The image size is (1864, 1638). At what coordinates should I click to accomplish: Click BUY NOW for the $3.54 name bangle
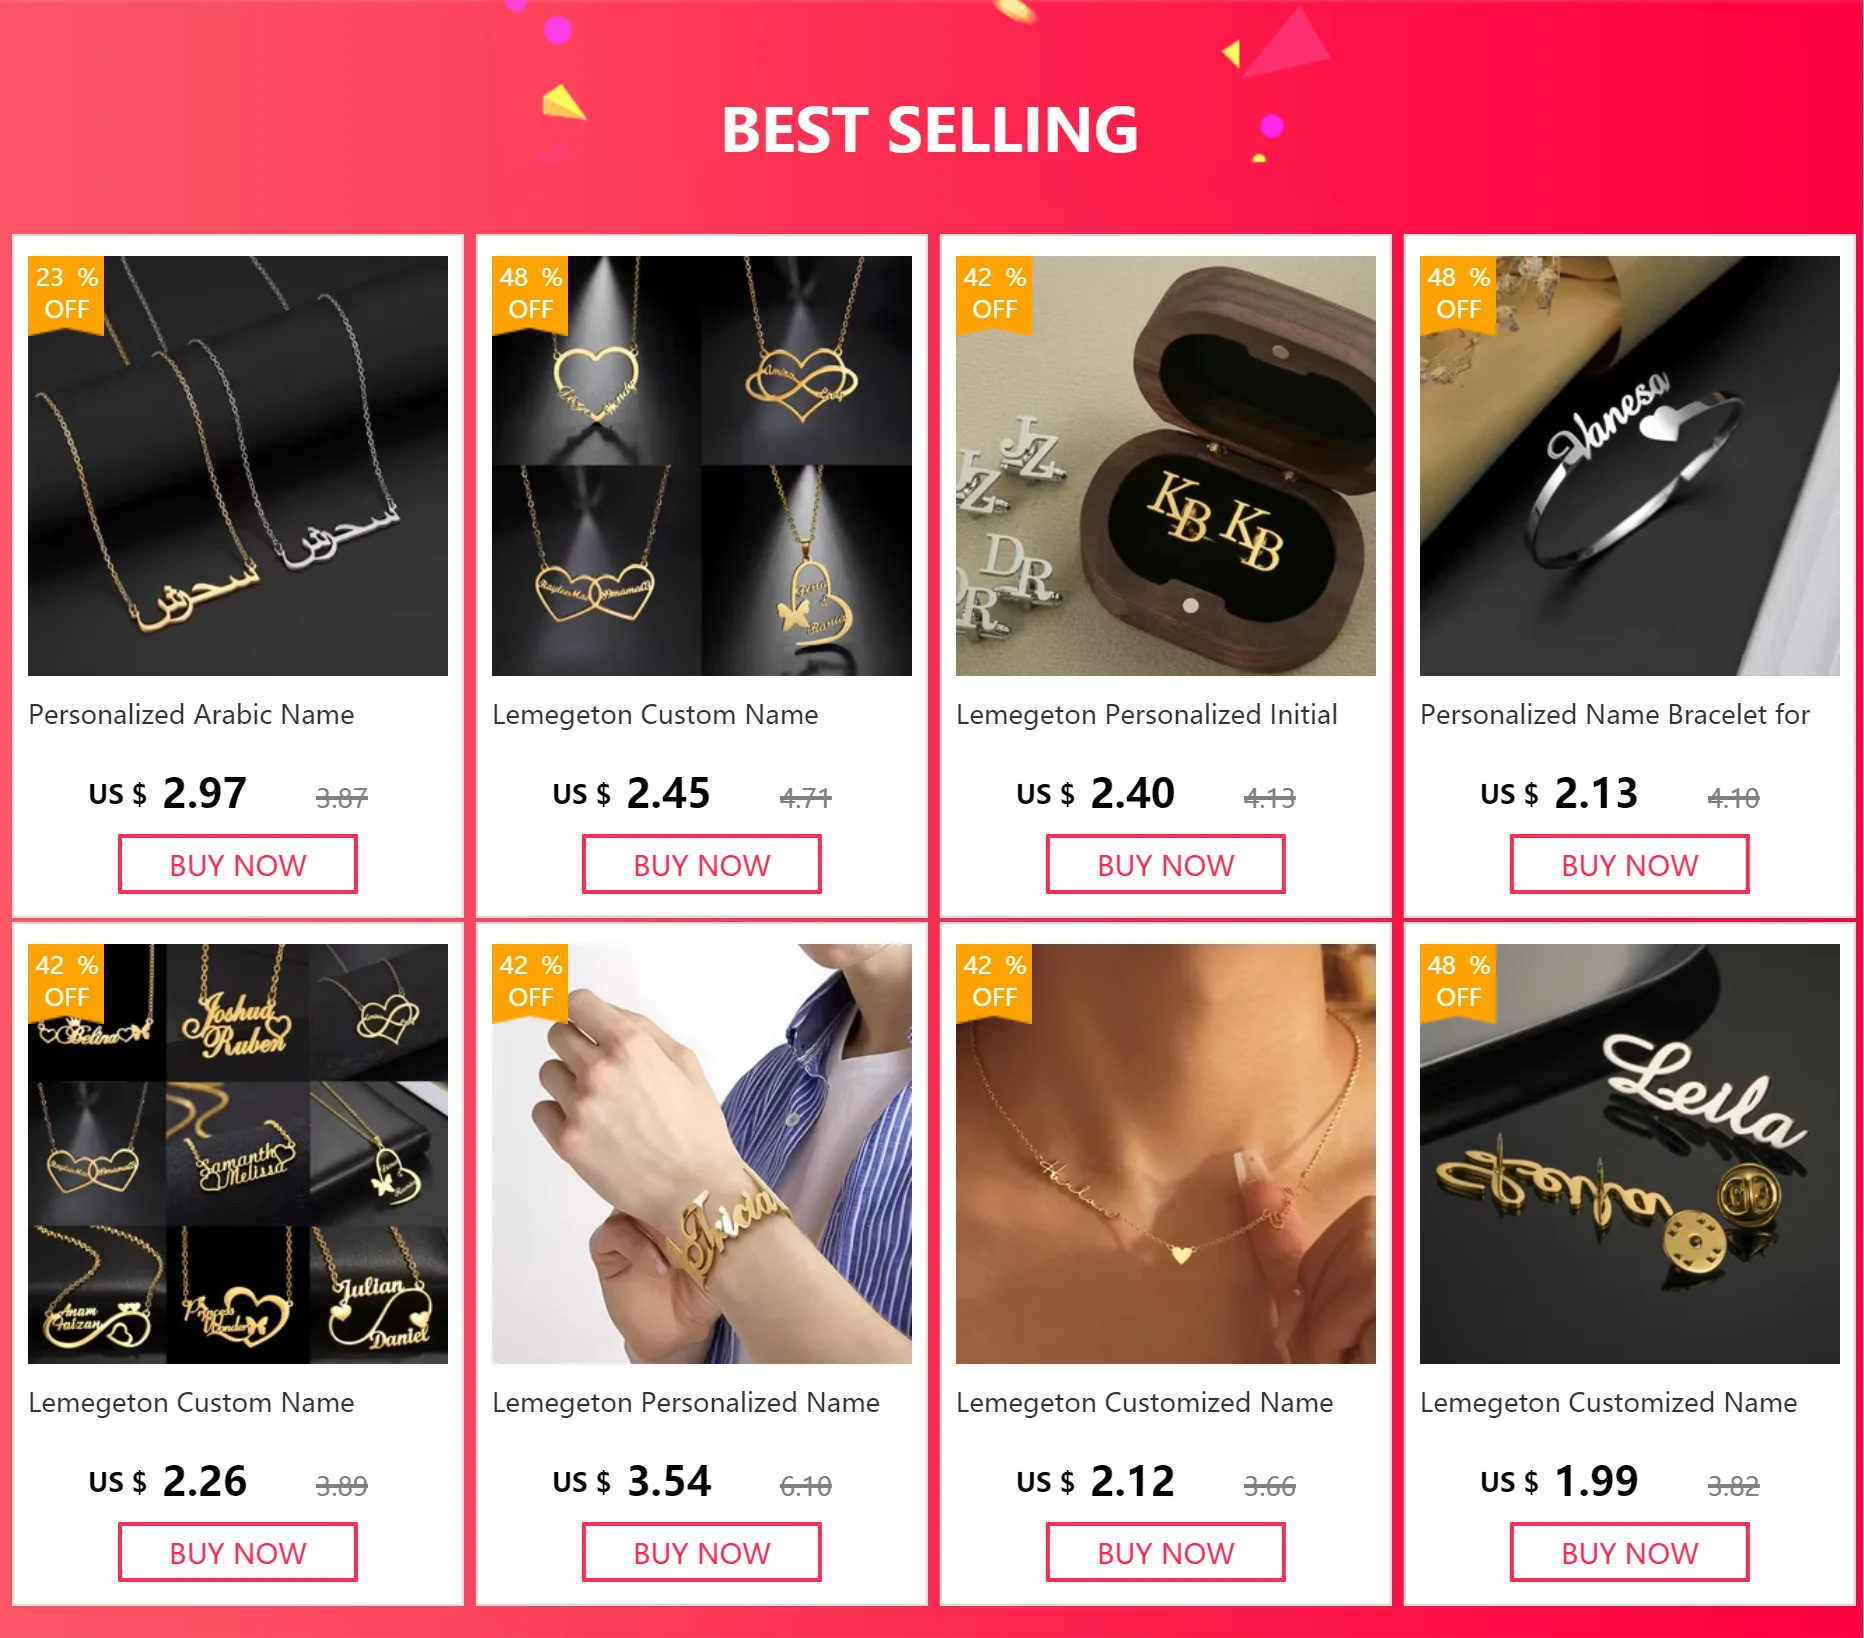(702, 1553)
